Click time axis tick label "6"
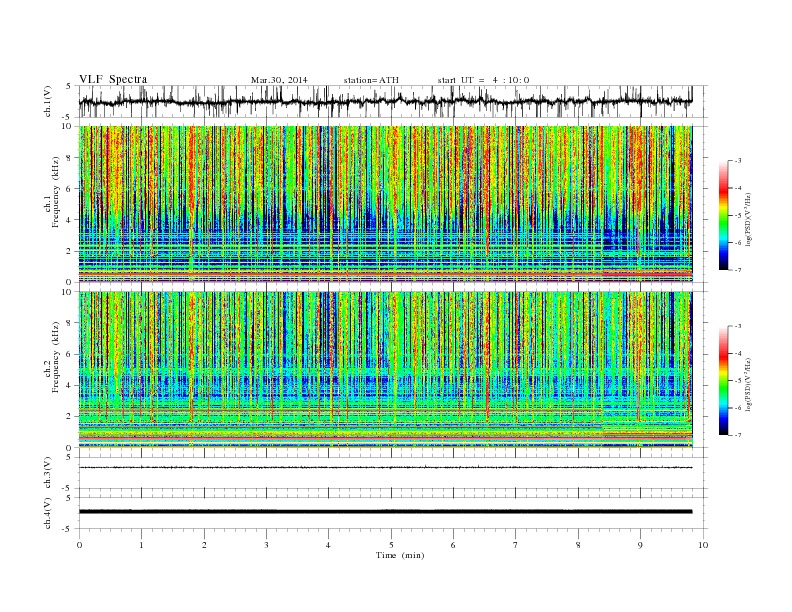 coord(453,545)
